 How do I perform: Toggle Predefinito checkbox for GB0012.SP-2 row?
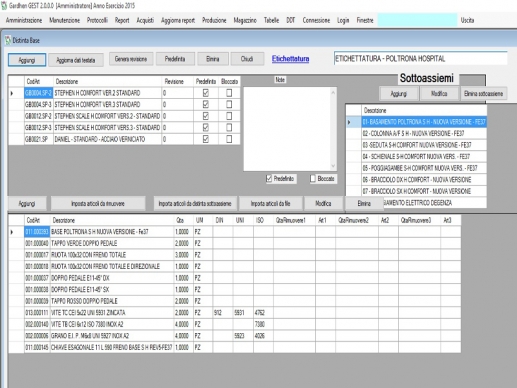pos(206,116)
